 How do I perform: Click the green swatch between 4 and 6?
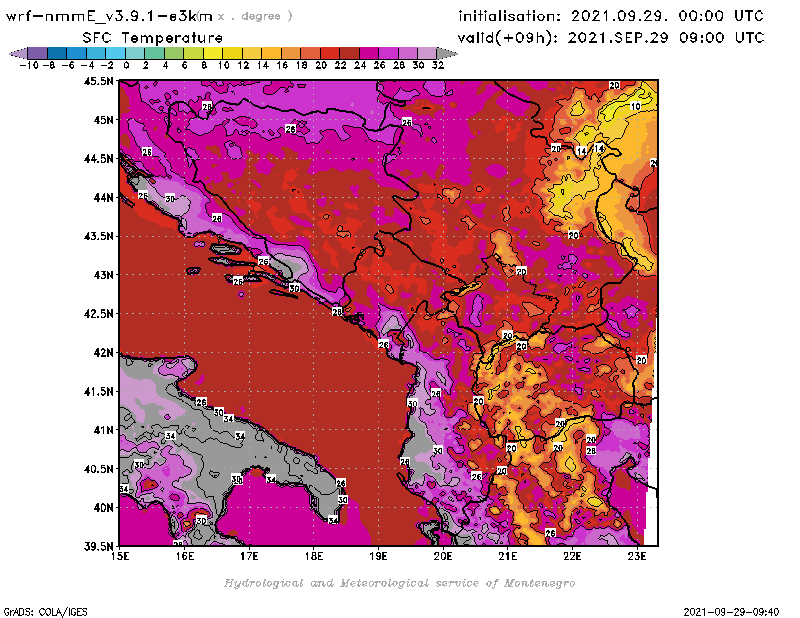coord(174,54)
